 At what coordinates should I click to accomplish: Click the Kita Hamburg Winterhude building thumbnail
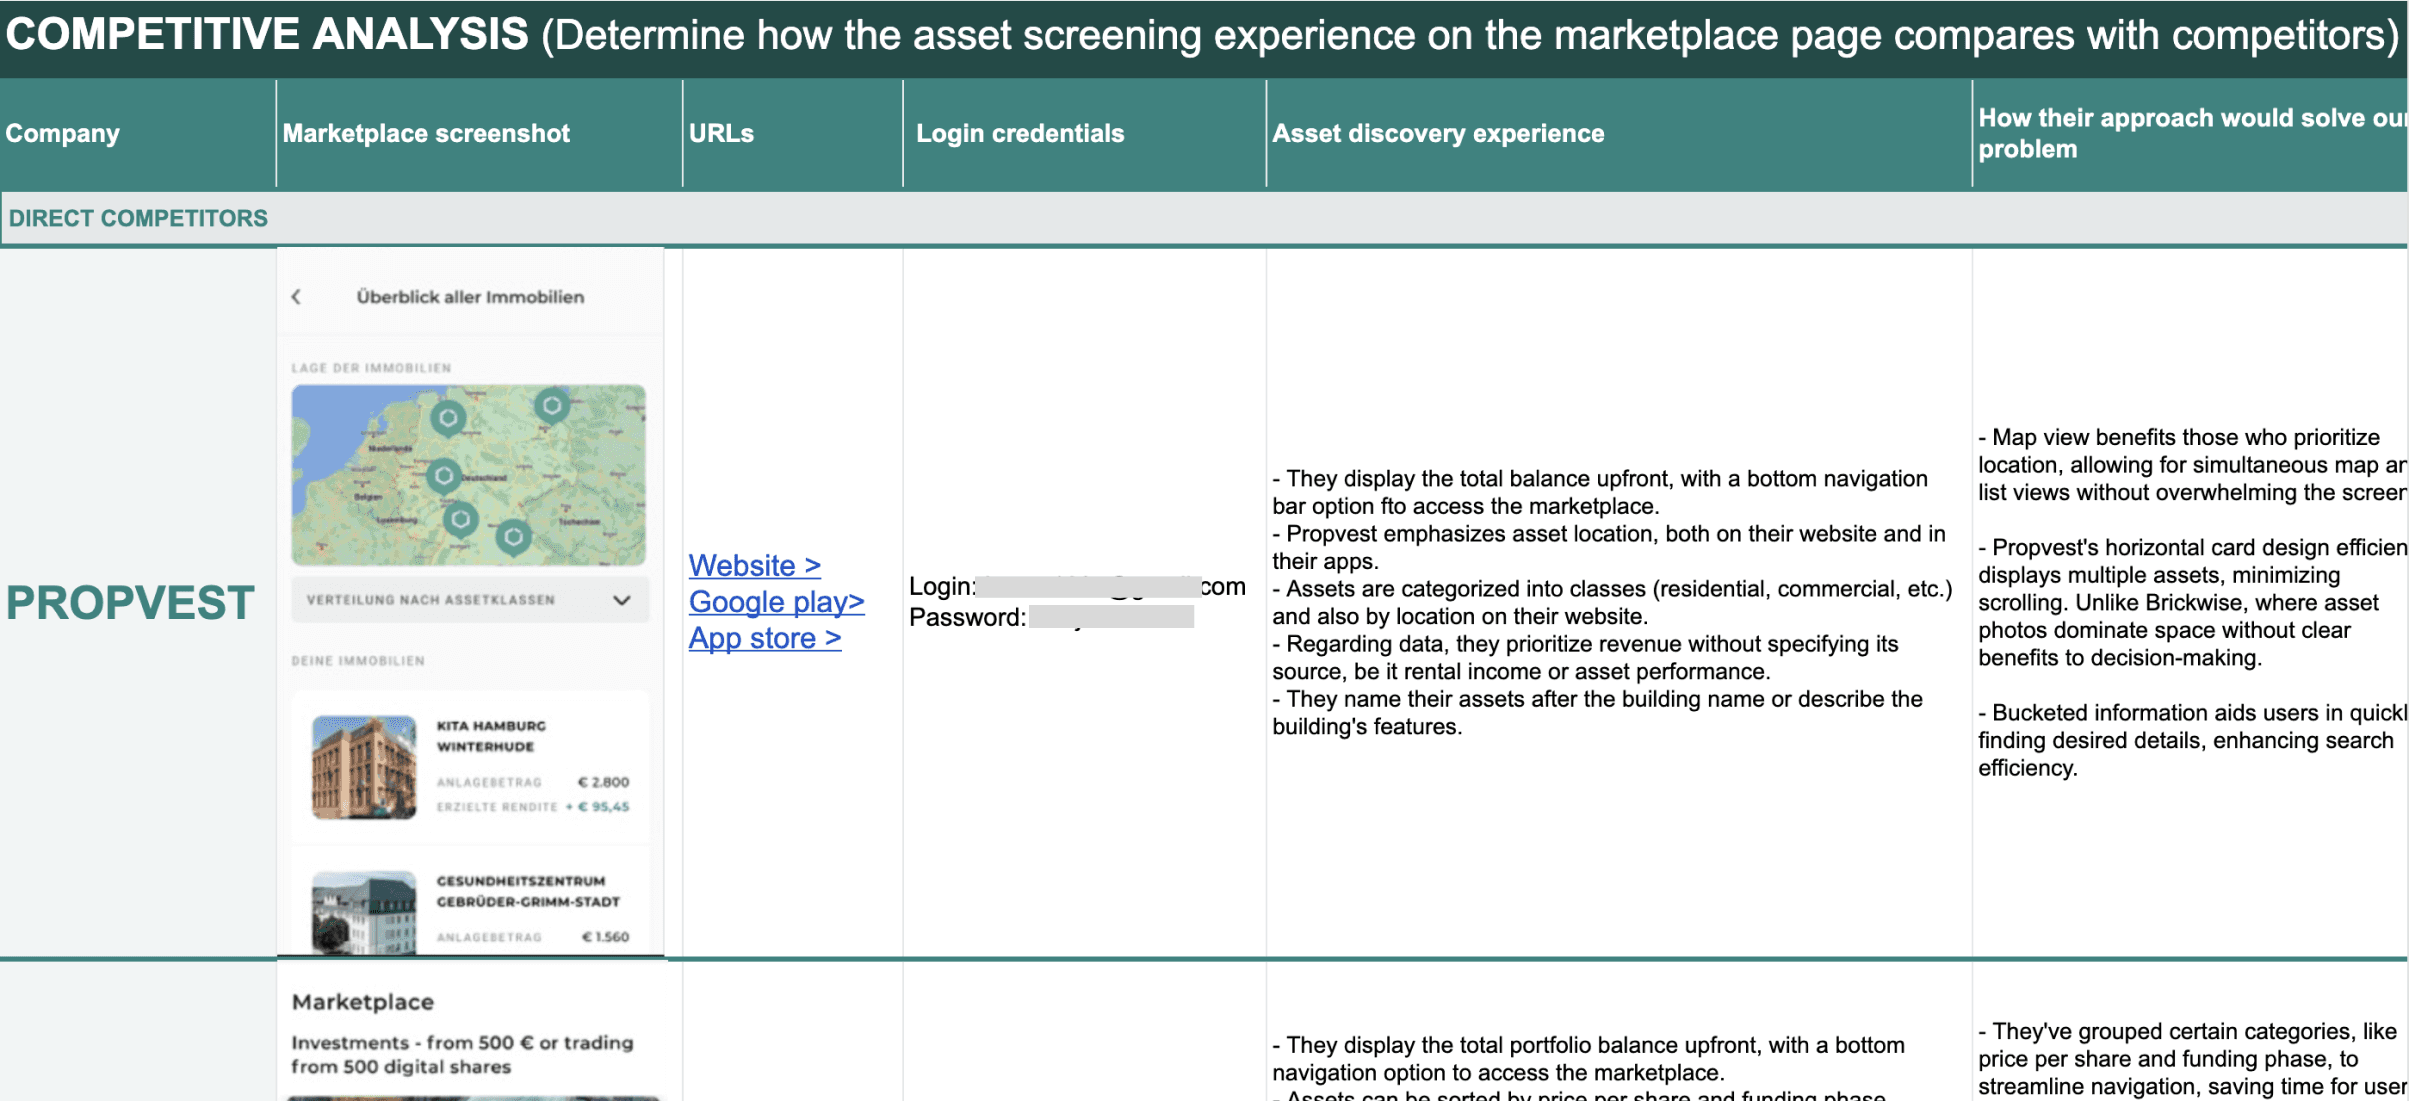coord(363,766)
